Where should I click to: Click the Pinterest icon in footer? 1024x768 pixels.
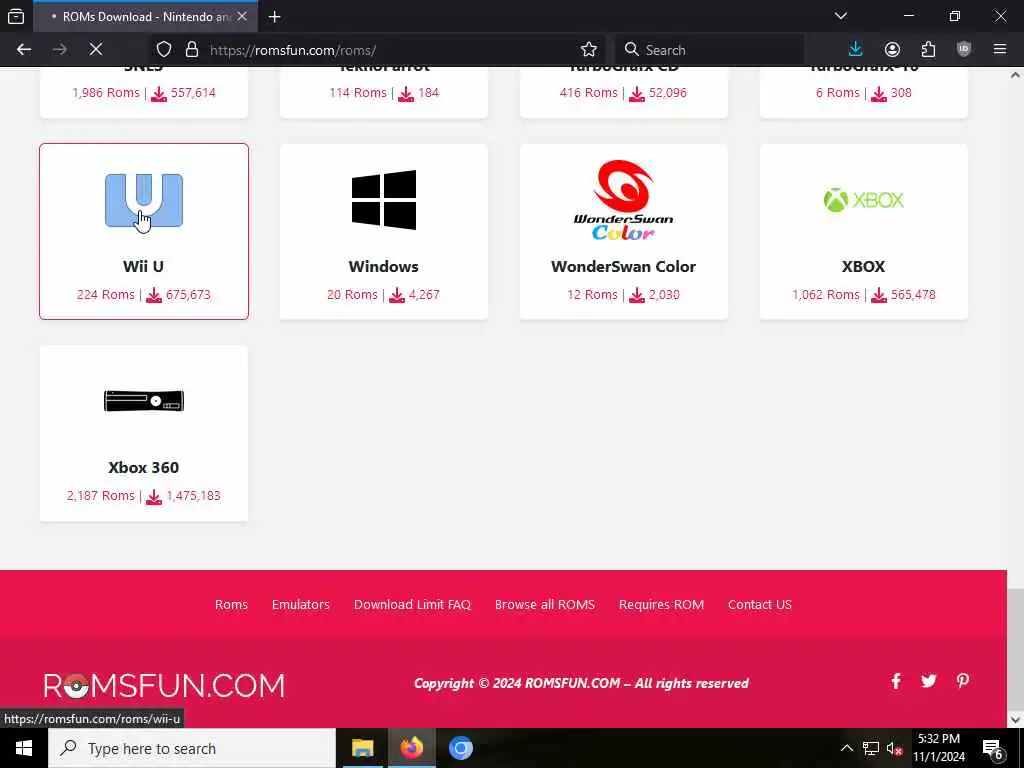pyautogui.click(x=963, y=681)
